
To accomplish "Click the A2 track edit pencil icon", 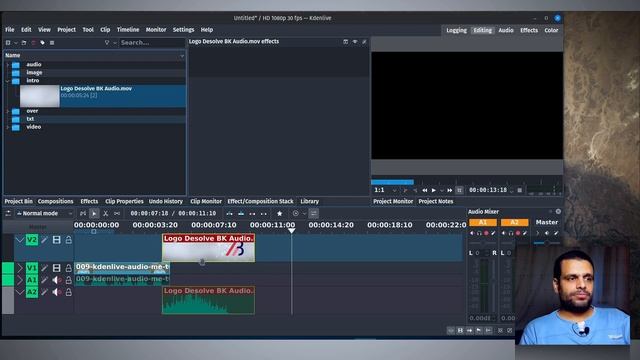I will (x=44, y=292).
